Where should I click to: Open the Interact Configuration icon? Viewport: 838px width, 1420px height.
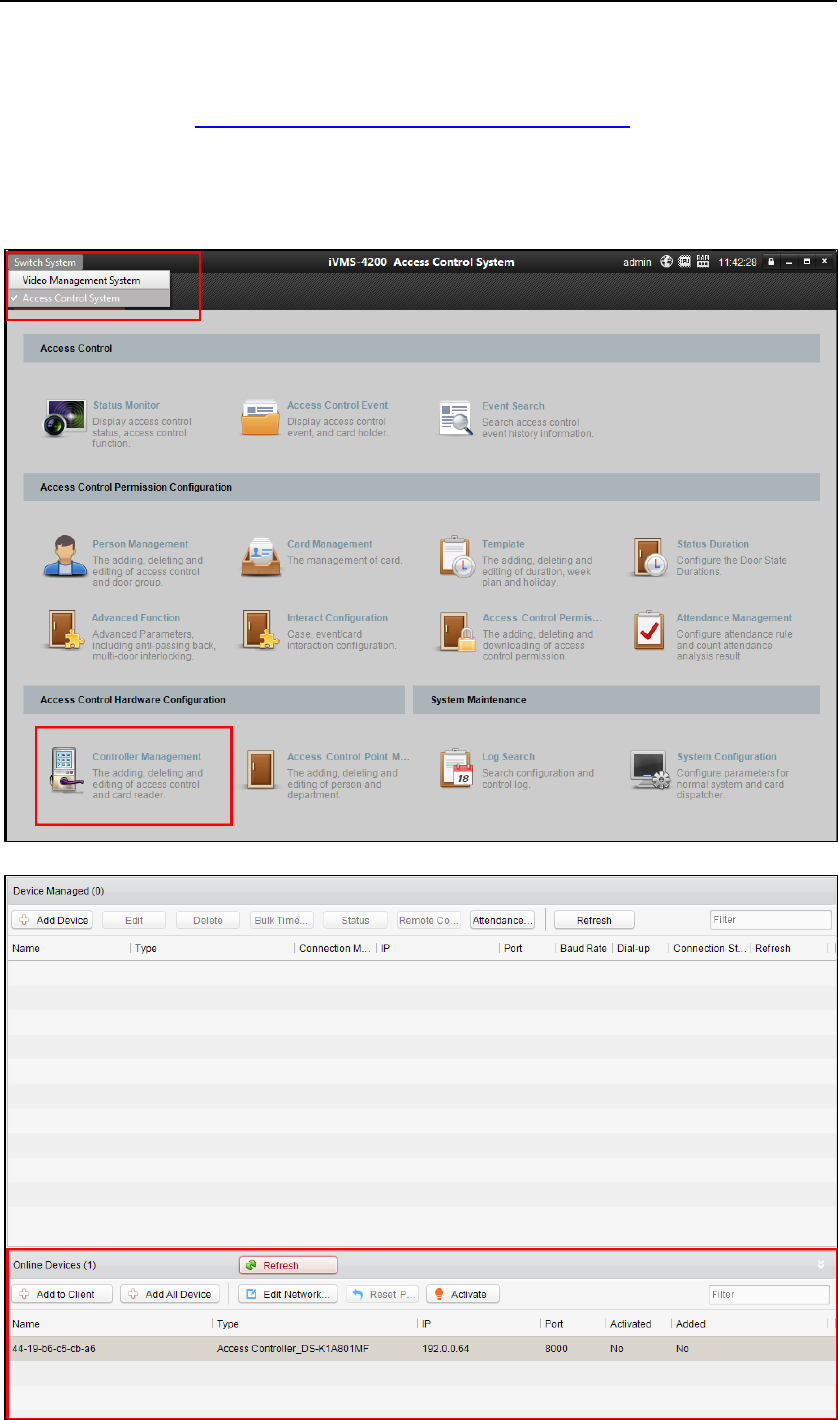pos(260,631)
